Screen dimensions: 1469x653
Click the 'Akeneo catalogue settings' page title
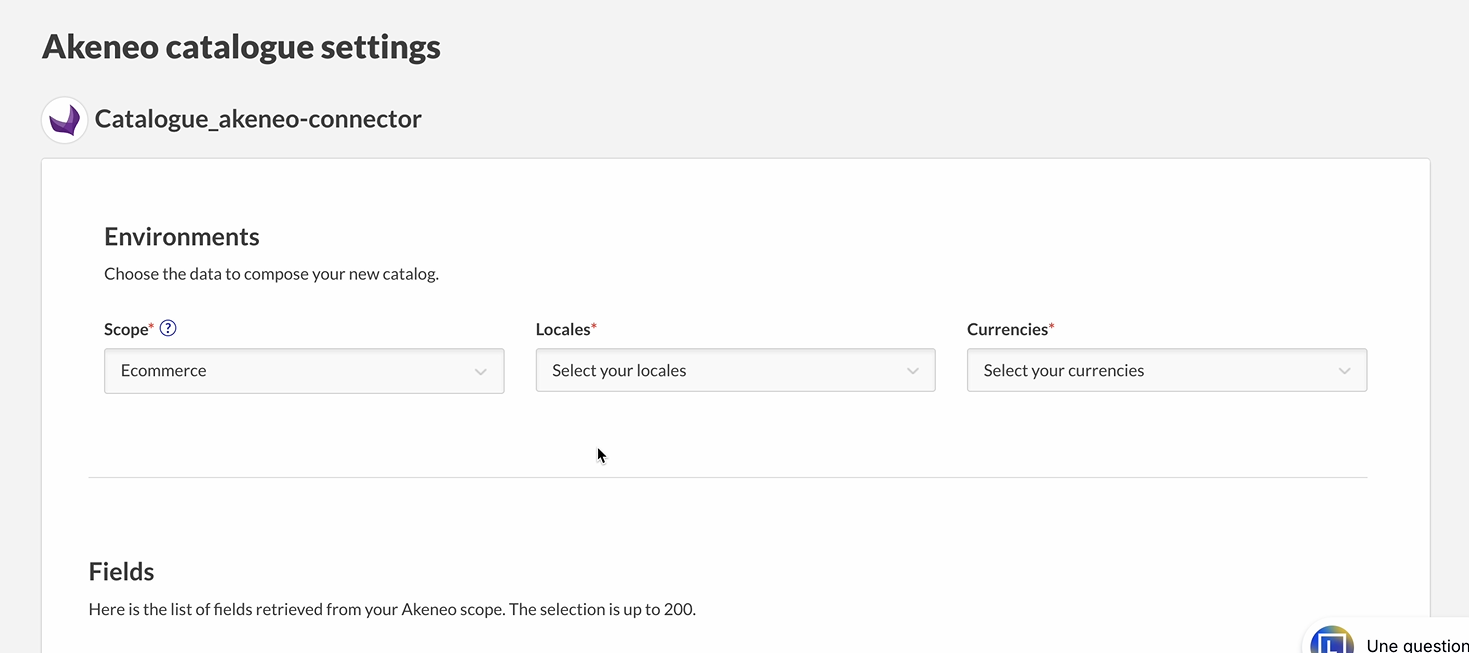(241, 47)
